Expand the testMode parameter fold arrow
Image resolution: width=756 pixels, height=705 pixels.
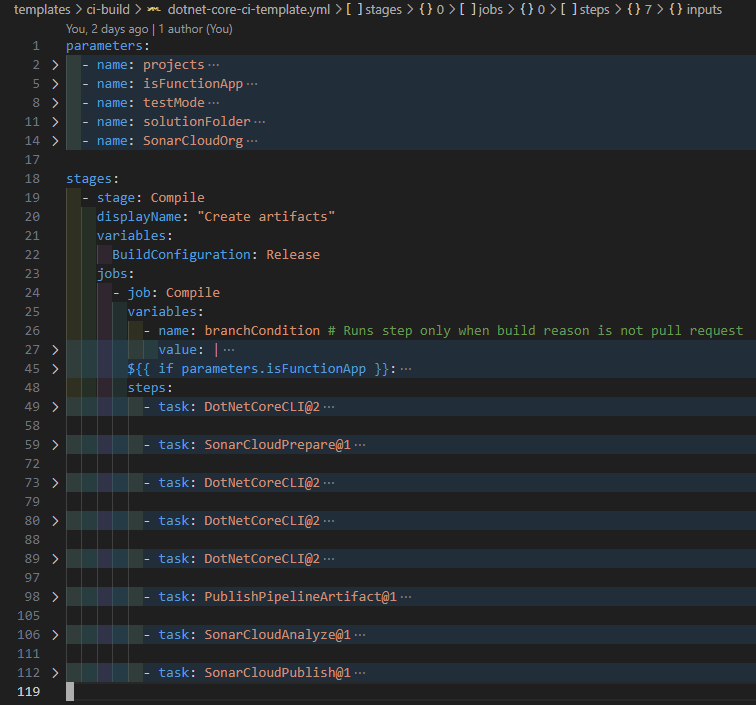pos(55,103)
